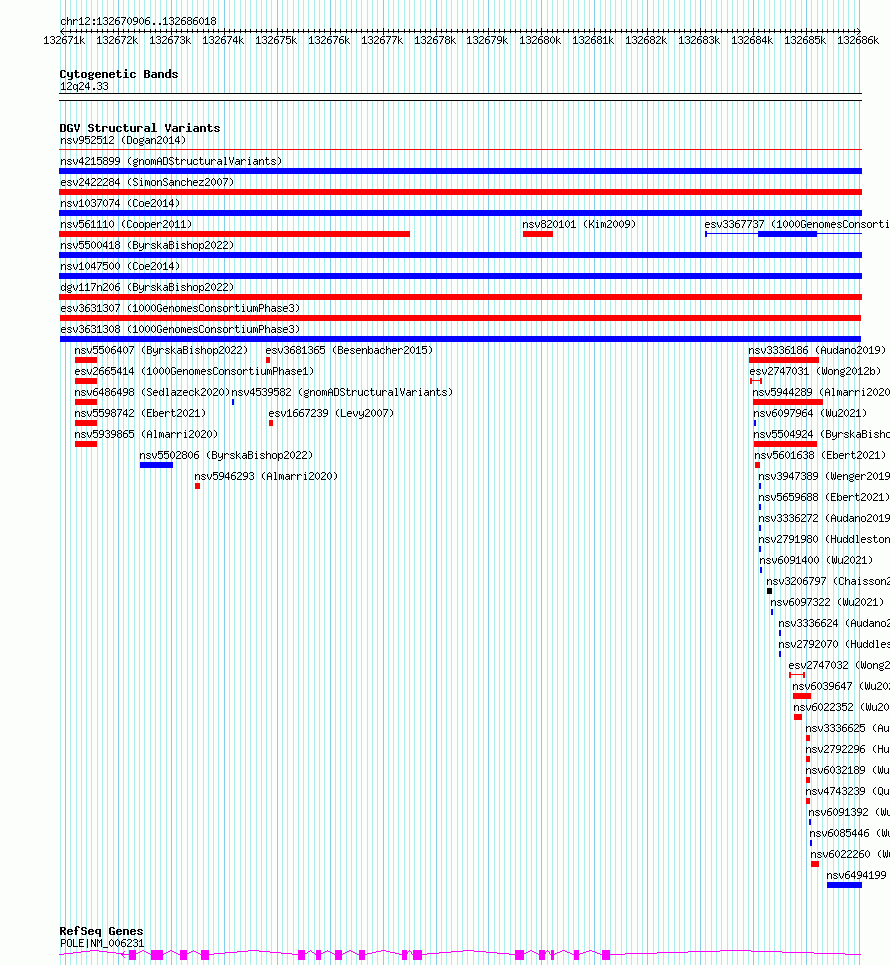This screenshot has width=890, height=965.
Task: Select nsv3336625 variant label
Action: click(x=848, y=728)
